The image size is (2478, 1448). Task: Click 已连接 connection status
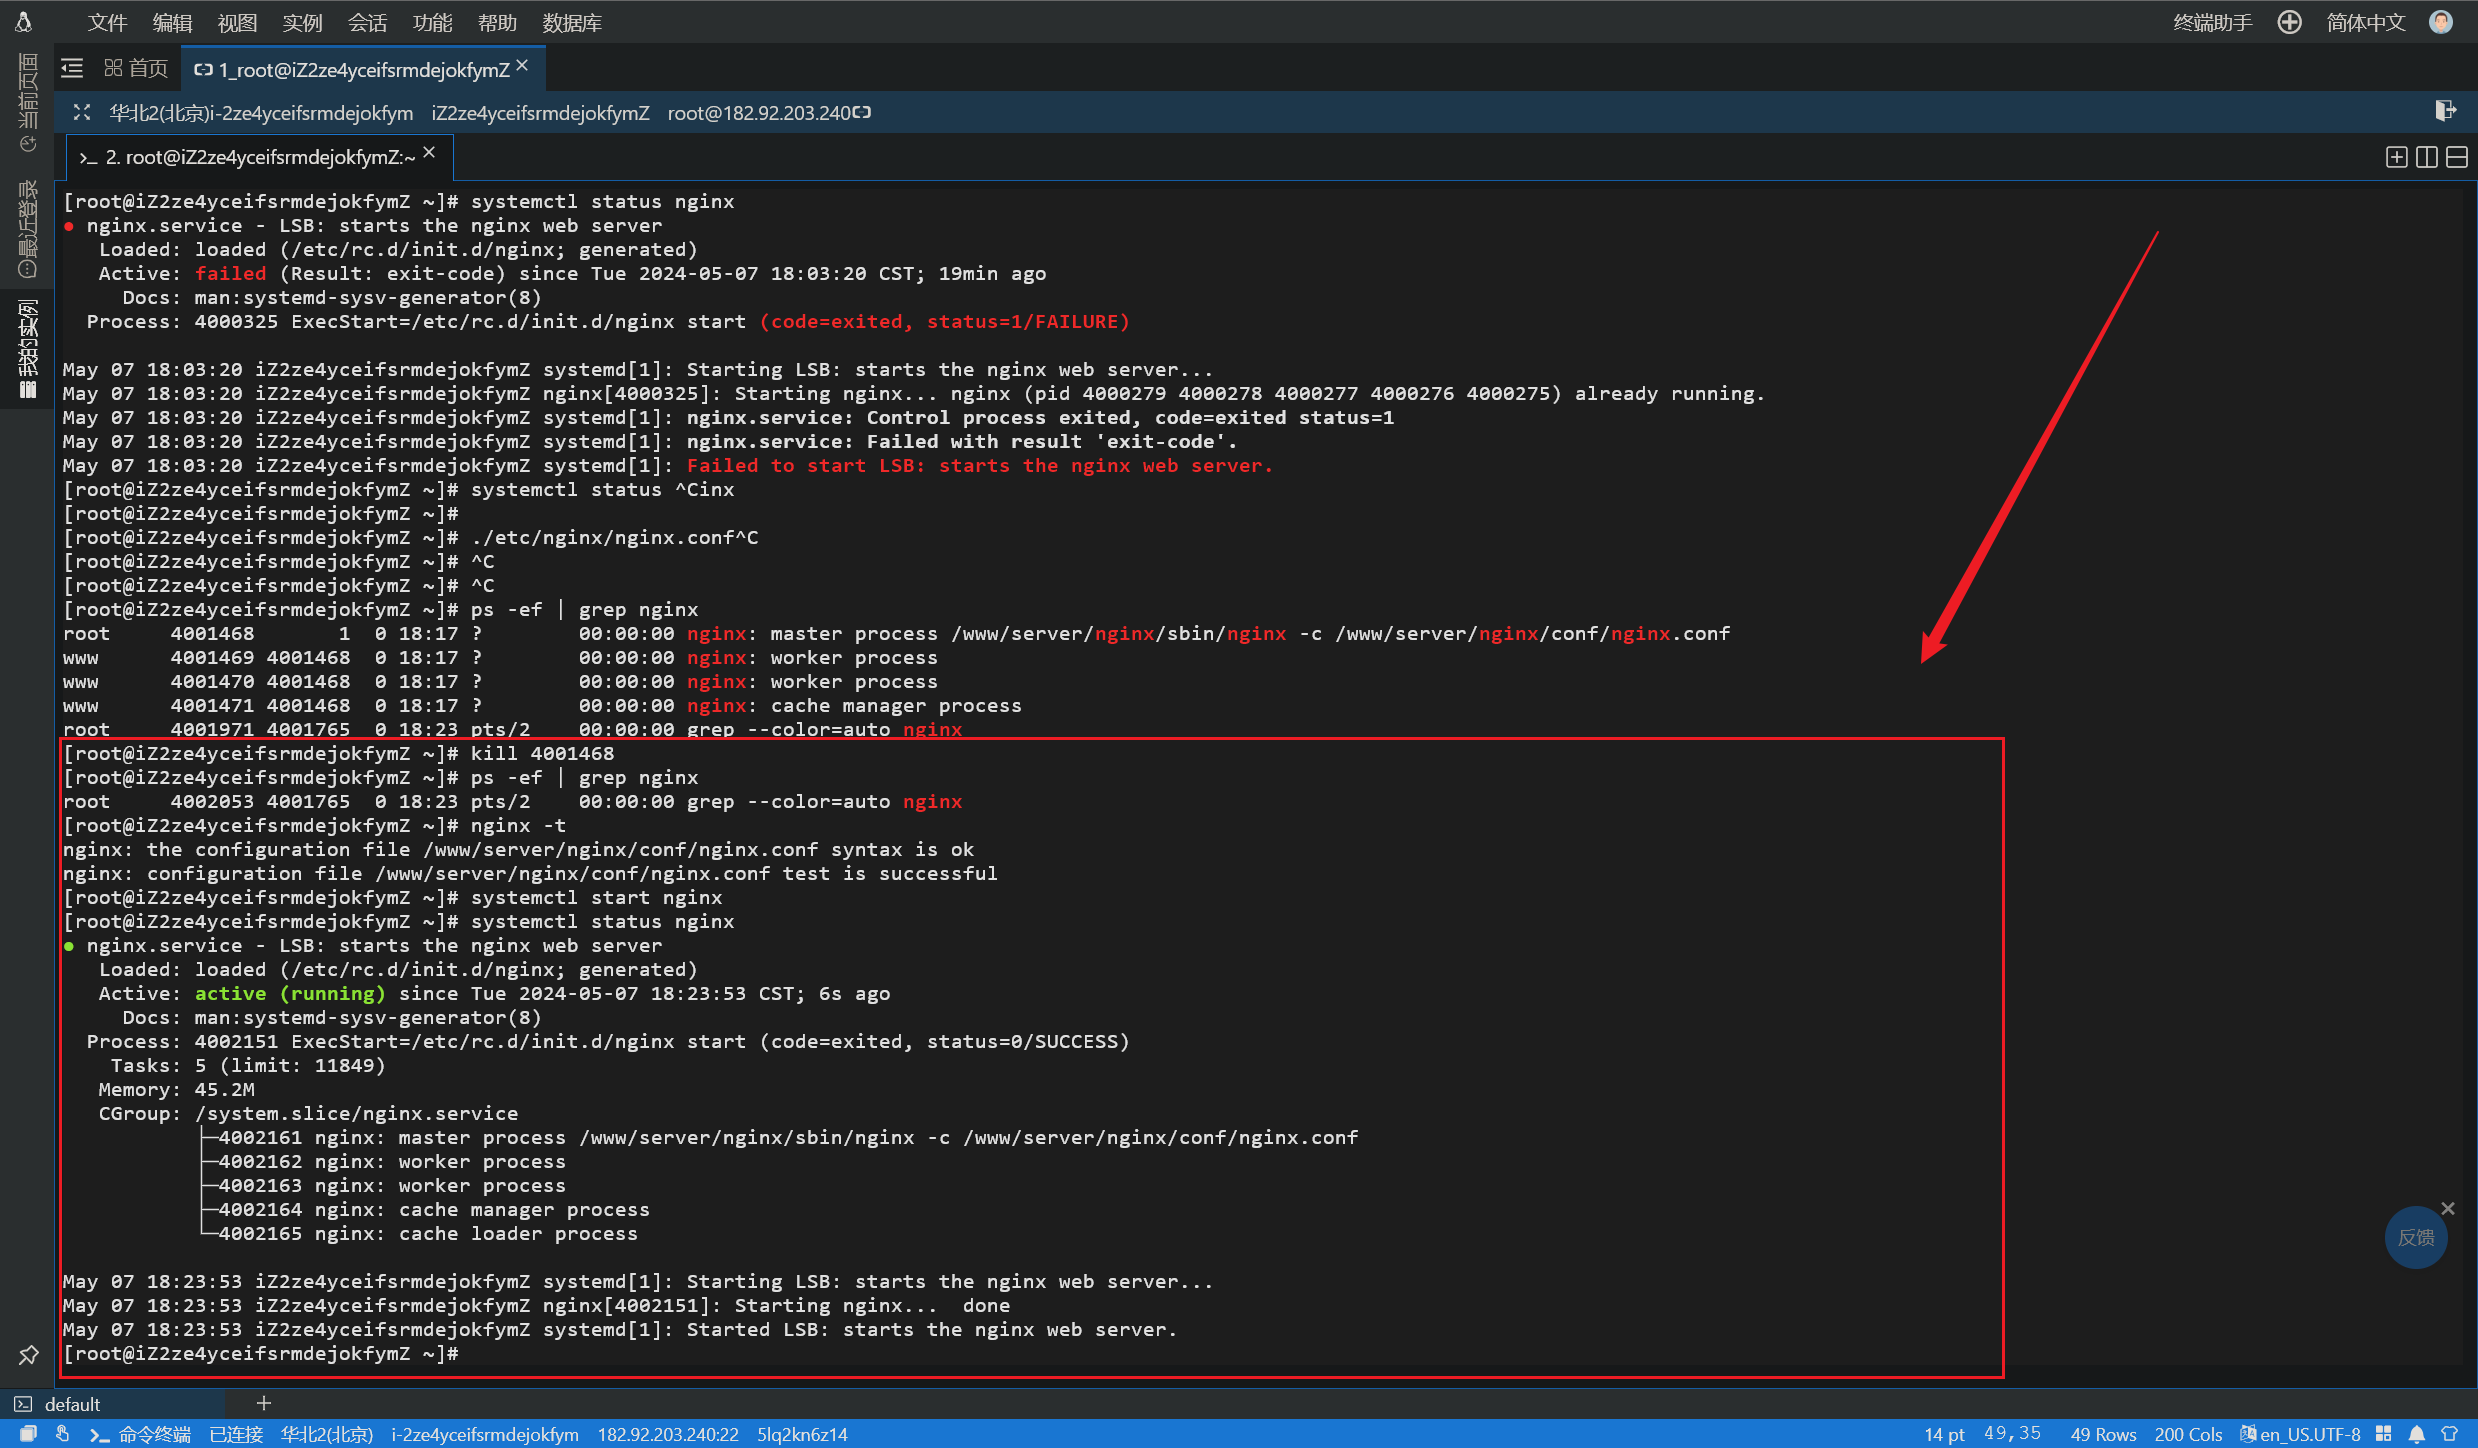(x=236, y=1434)
